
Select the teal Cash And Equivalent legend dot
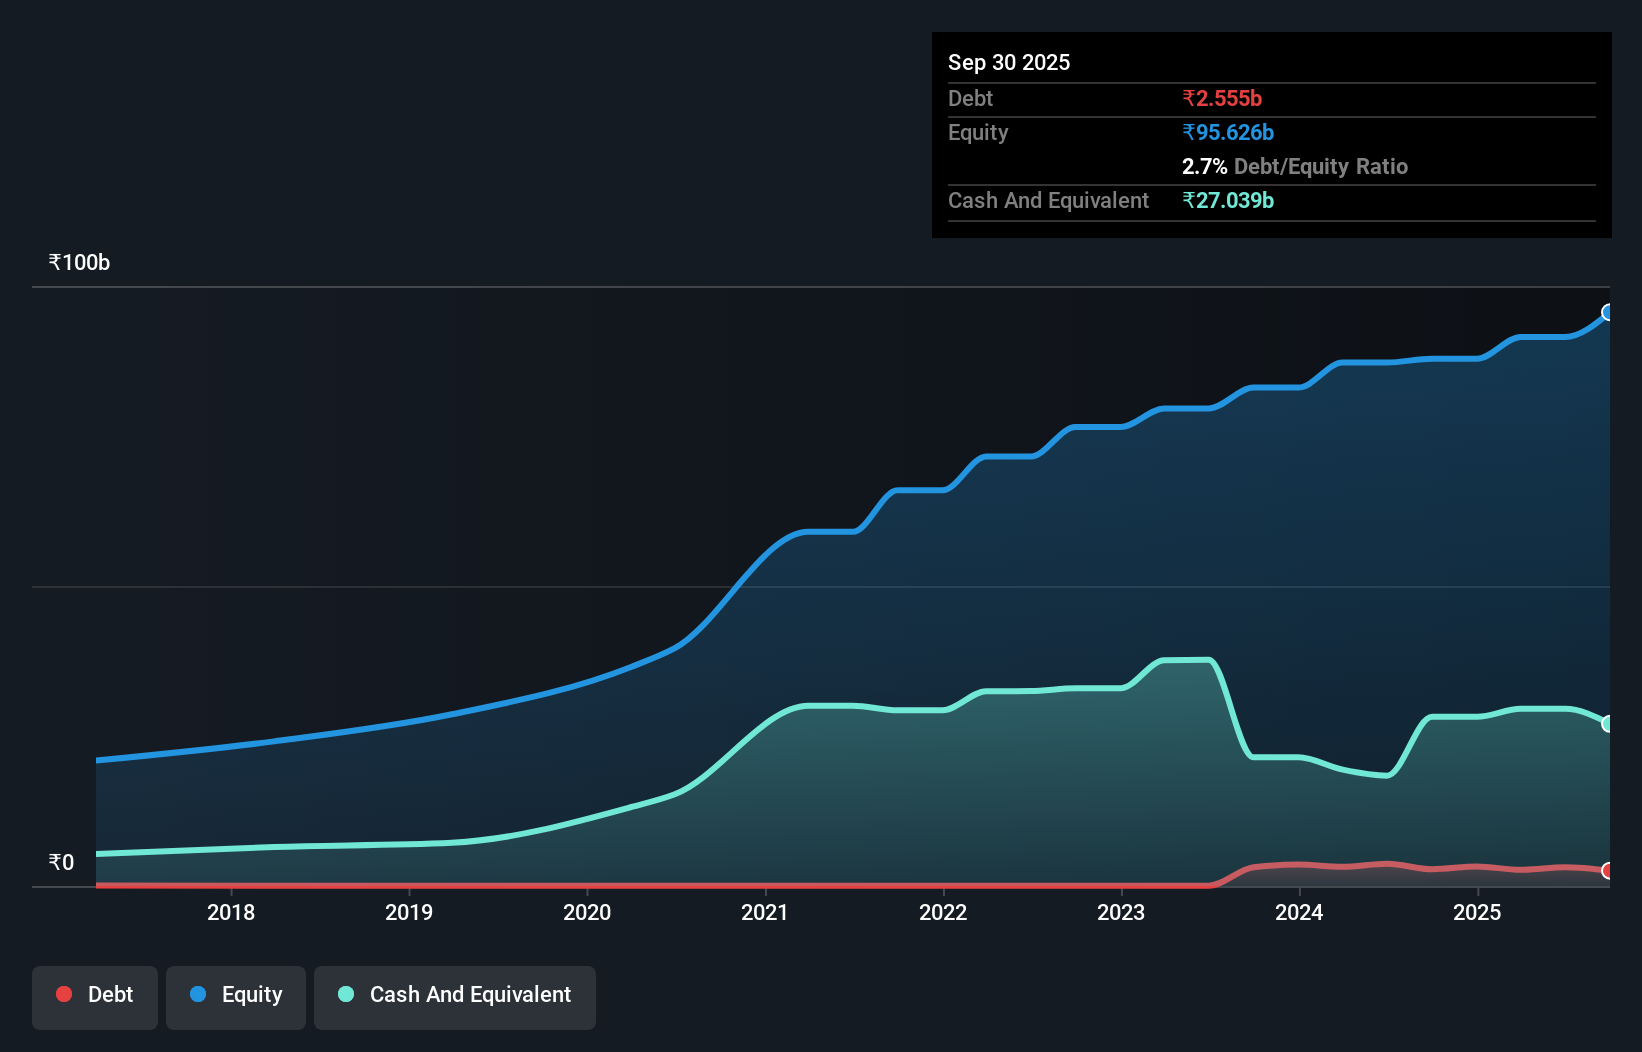(x=345, y=995)
